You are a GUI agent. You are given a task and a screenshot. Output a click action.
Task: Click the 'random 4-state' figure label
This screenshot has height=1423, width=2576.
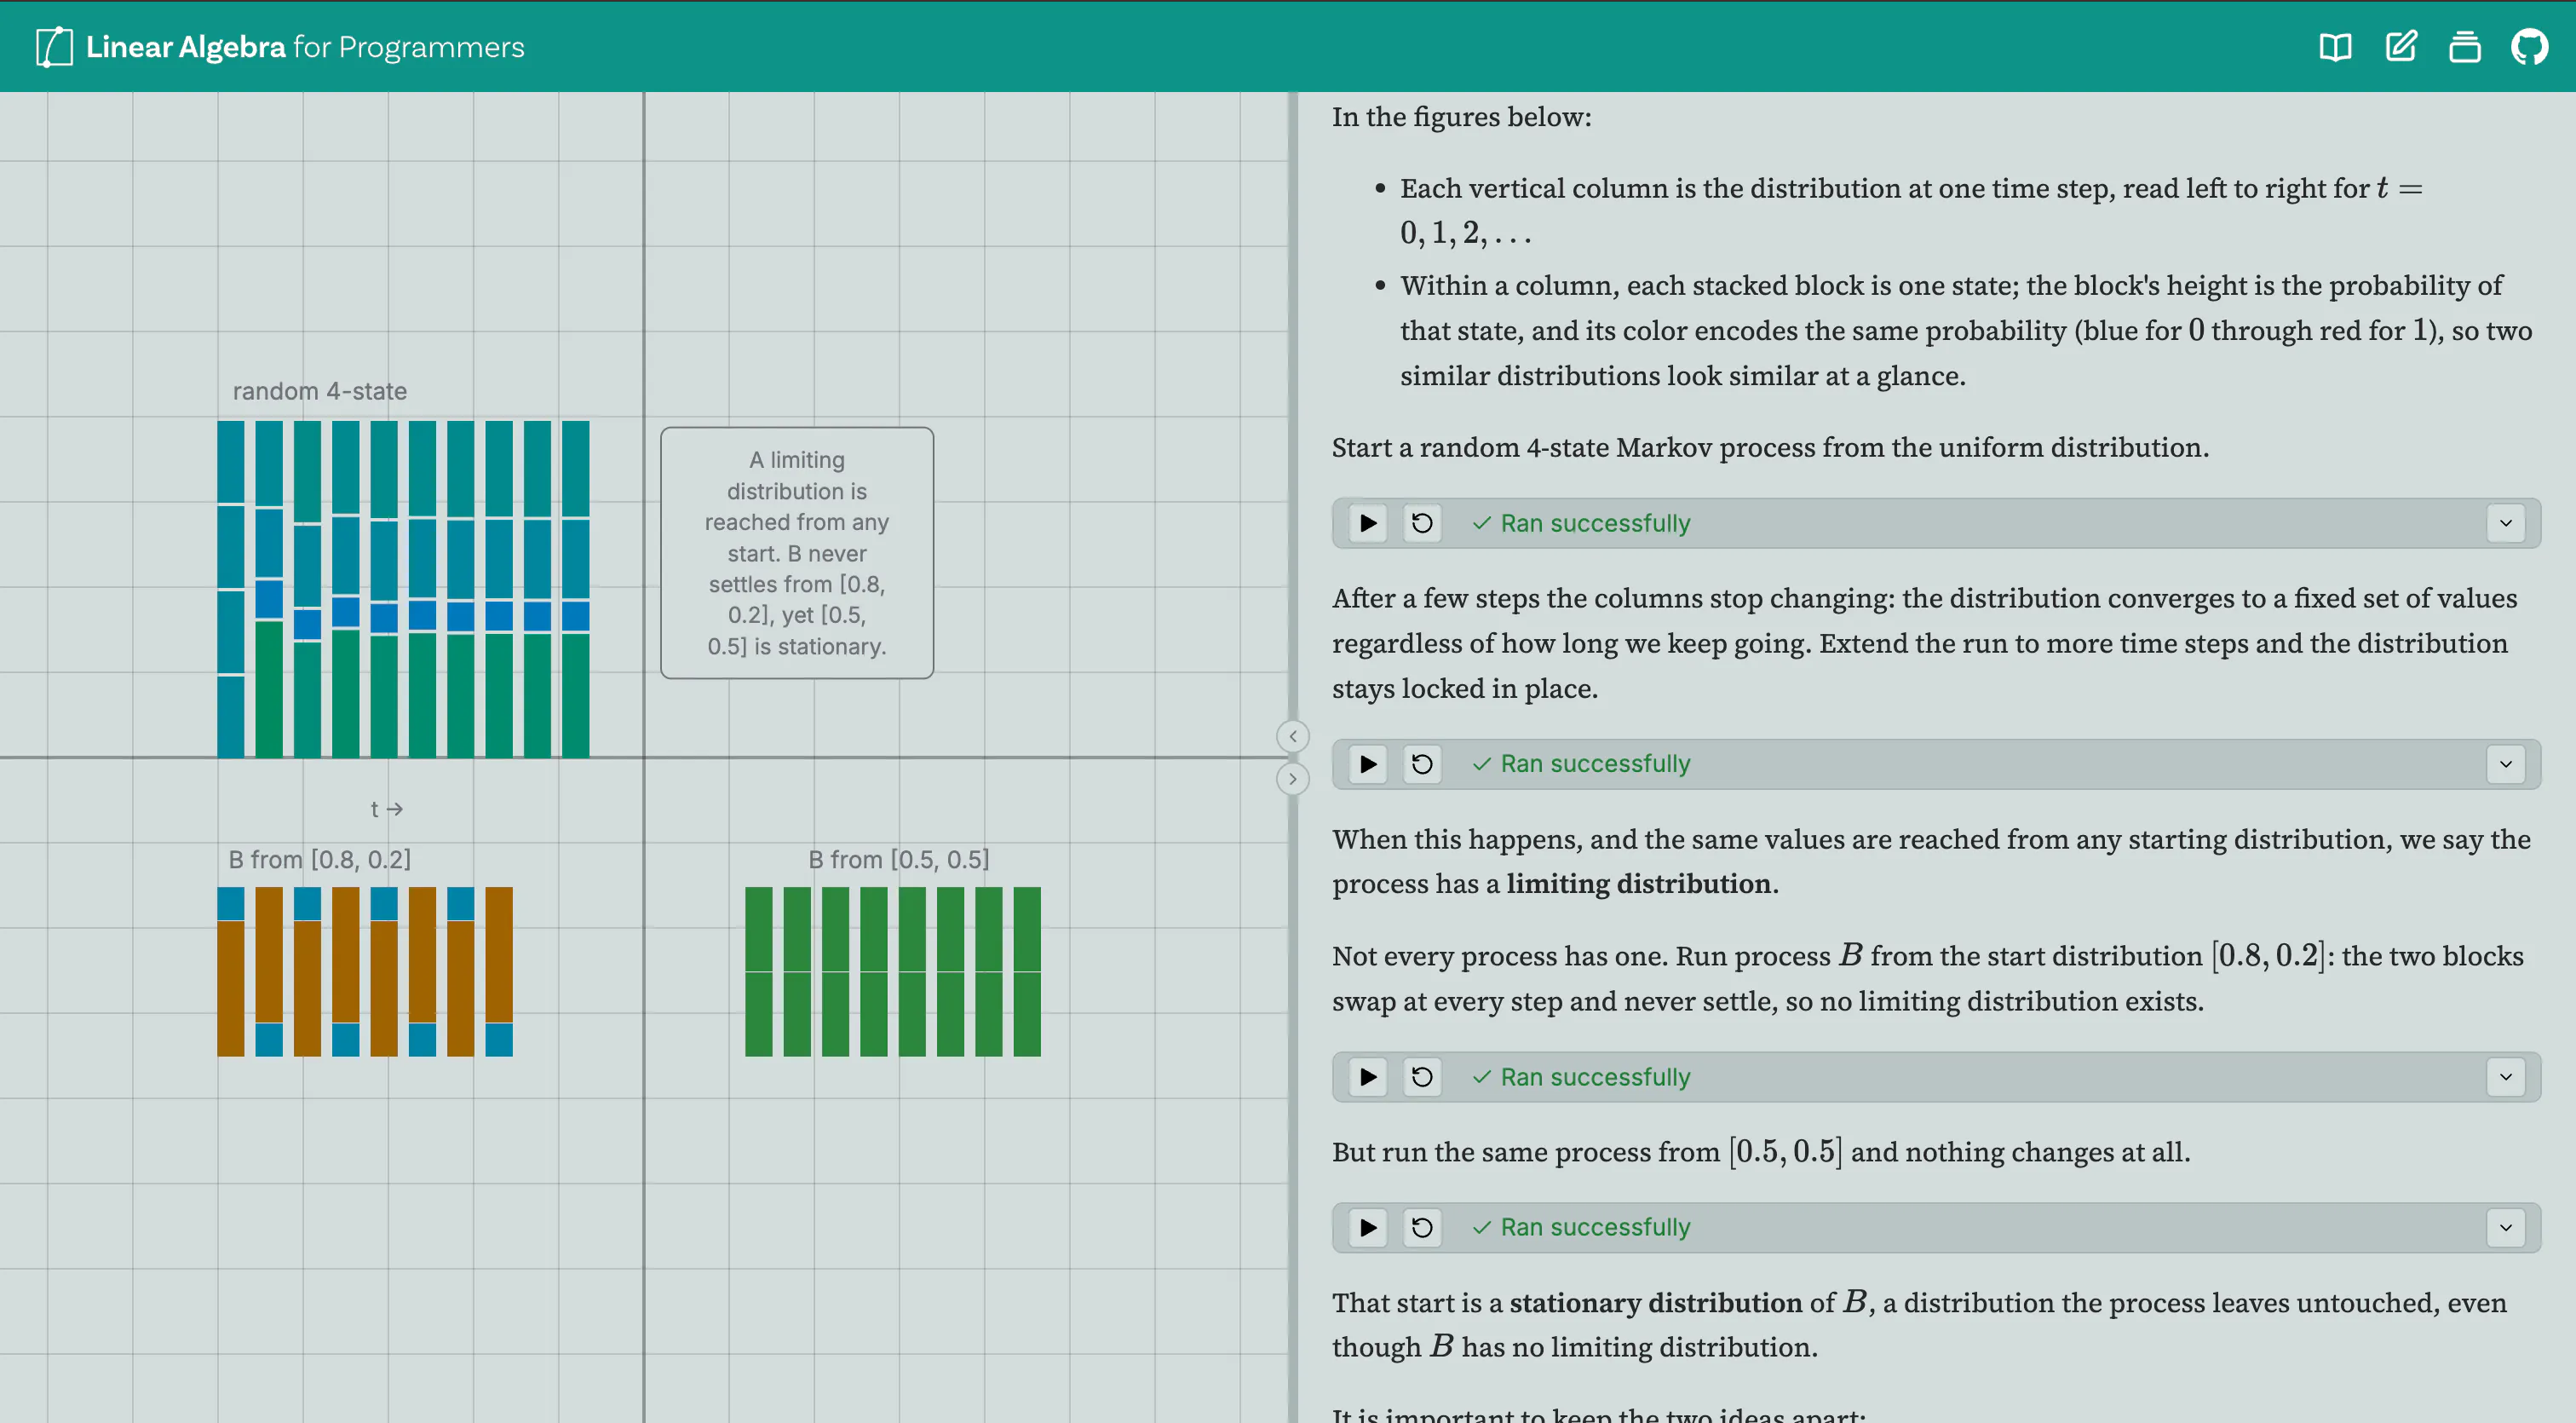pyautogui.click(x=320, y=391)
